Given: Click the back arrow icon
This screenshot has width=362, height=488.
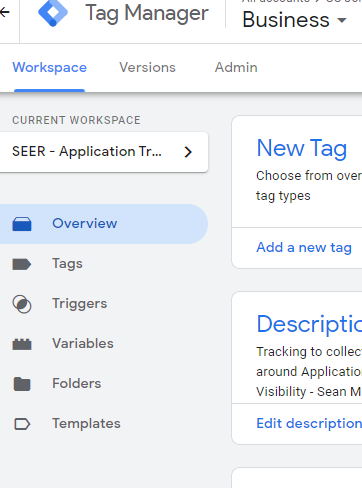Looking at the screenshot, I should click(4, 13).
